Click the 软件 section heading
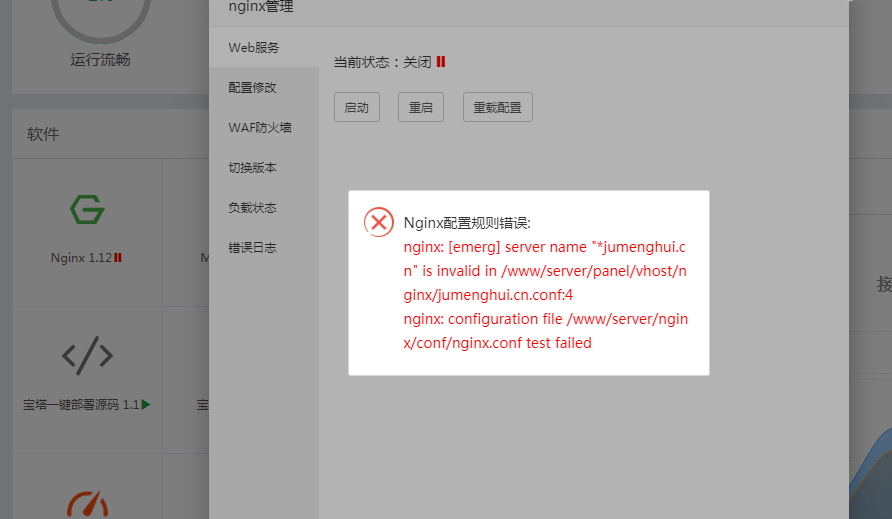Image resolution: width=892 pixels, height=519 pixels. pos(43,134)
